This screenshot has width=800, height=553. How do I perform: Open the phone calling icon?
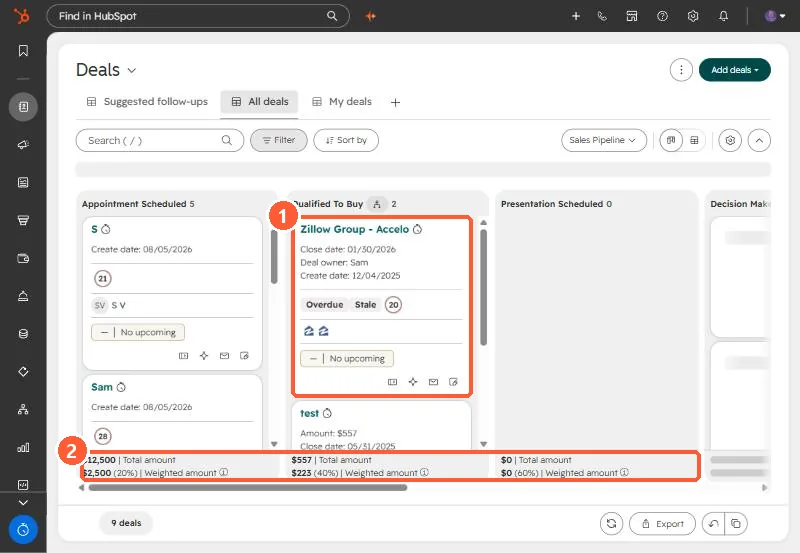[x=602, y=16]
